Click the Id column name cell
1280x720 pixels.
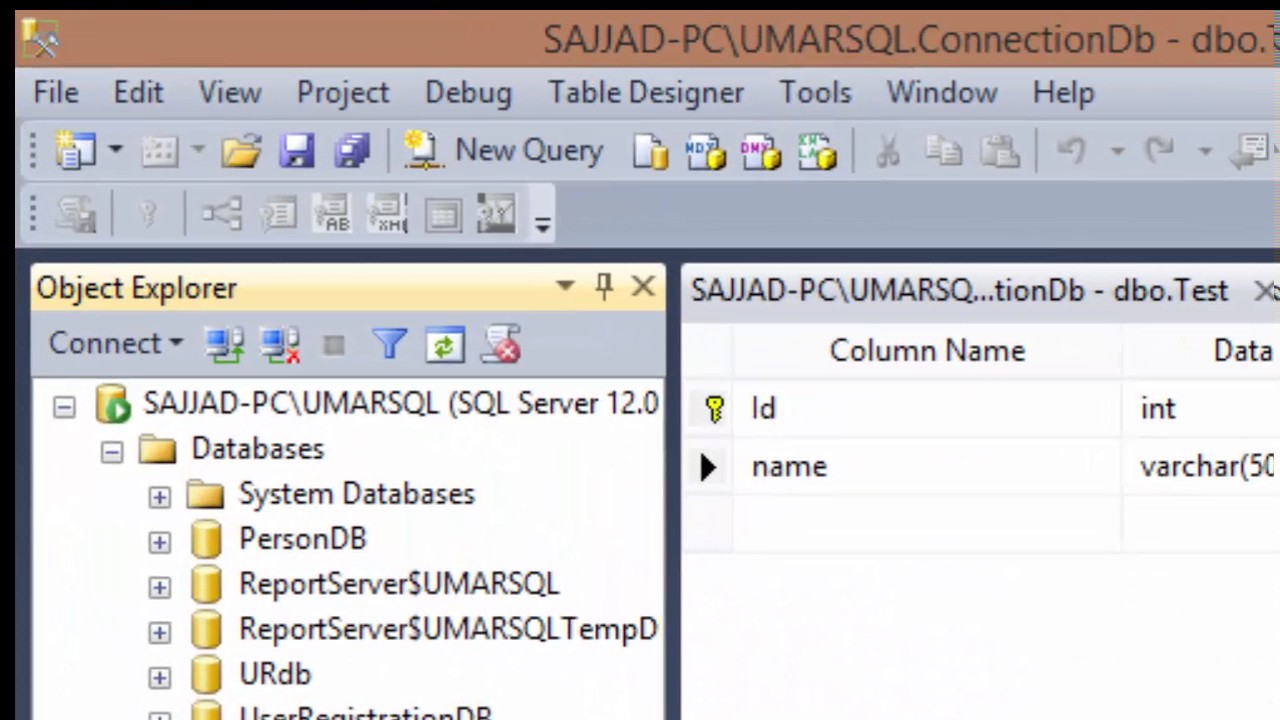927,408
